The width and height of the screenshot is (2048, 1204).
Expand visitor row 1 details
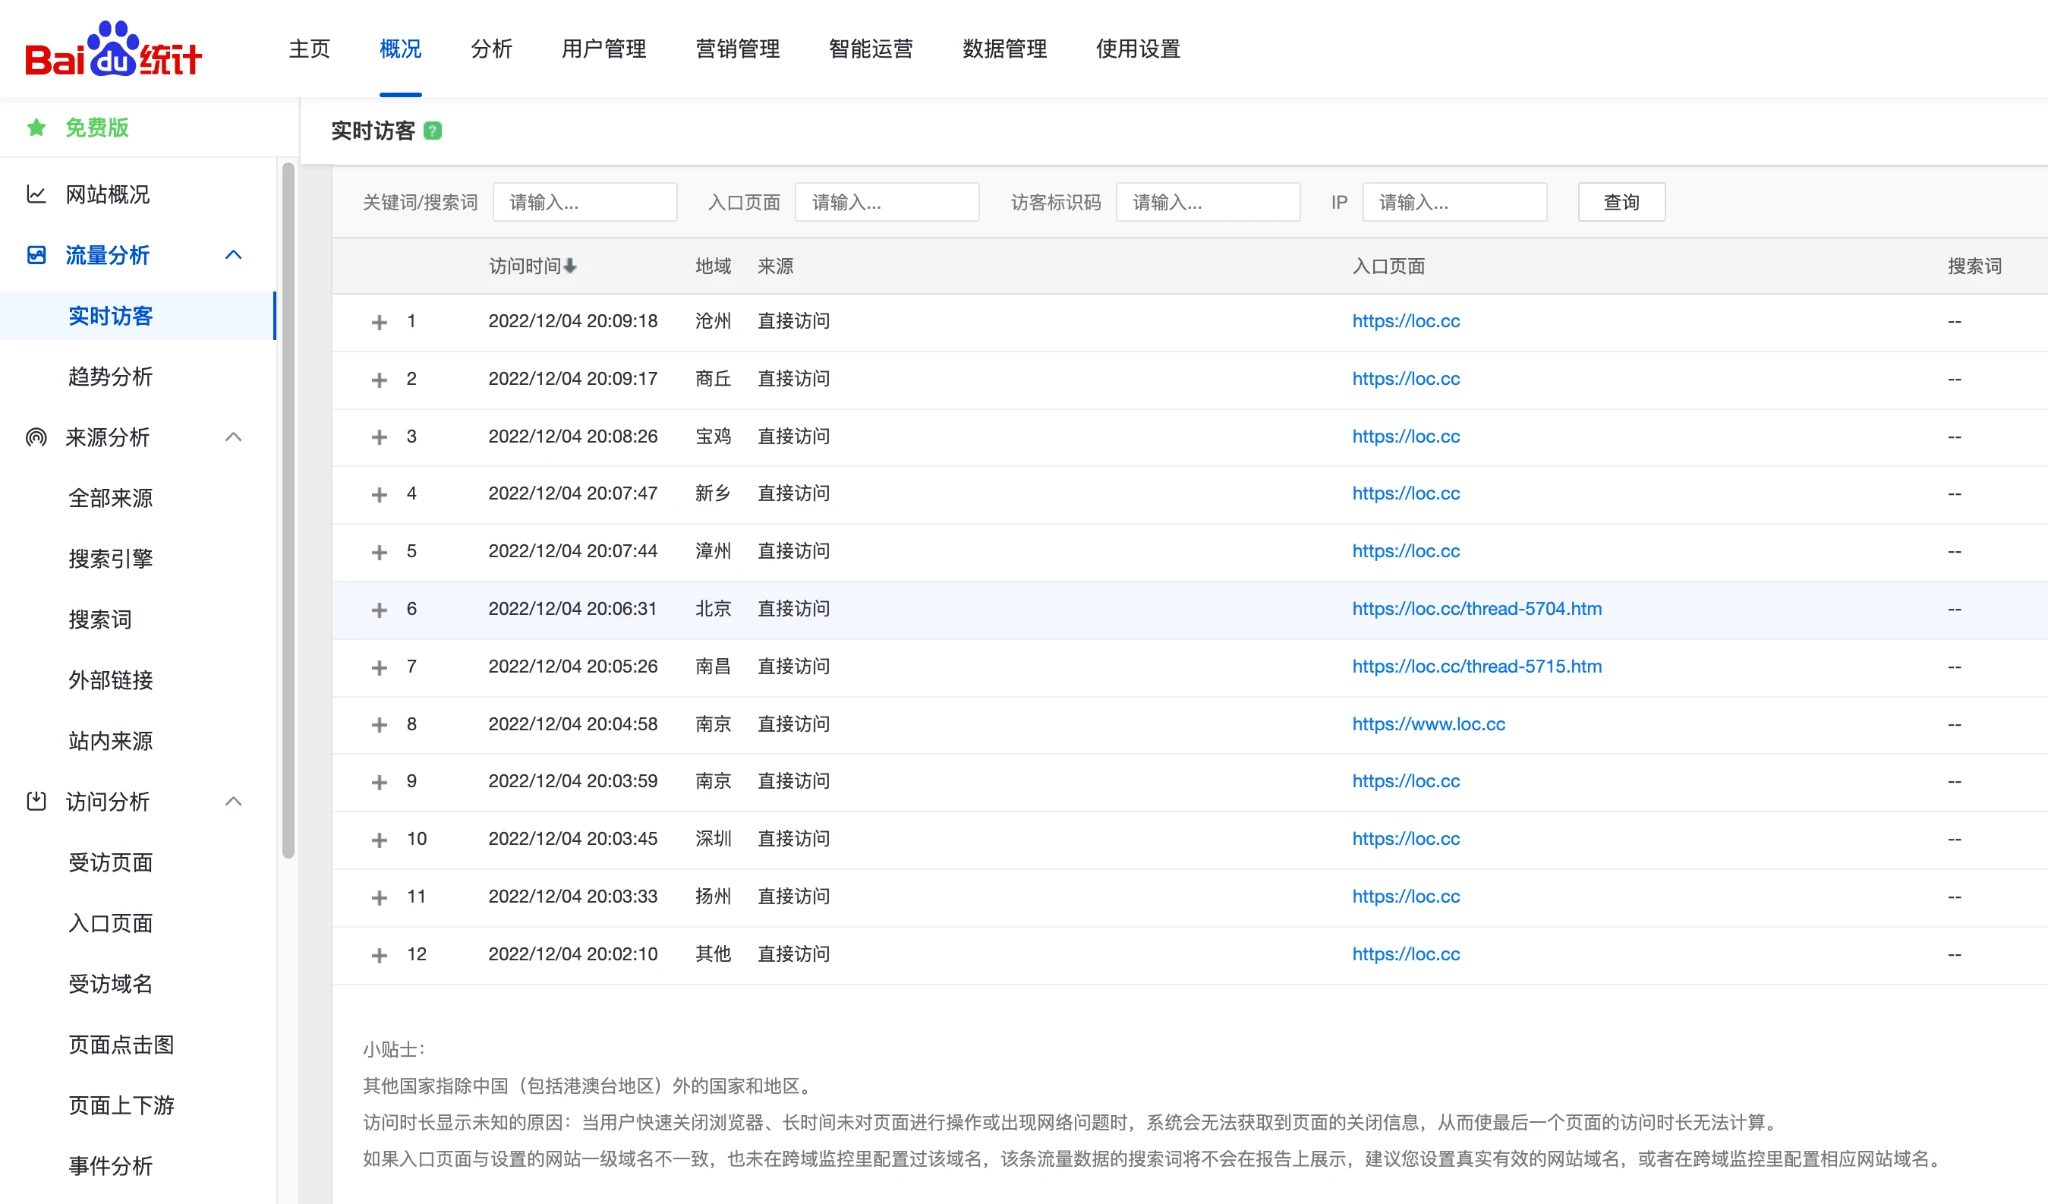[x=379, y=322]
